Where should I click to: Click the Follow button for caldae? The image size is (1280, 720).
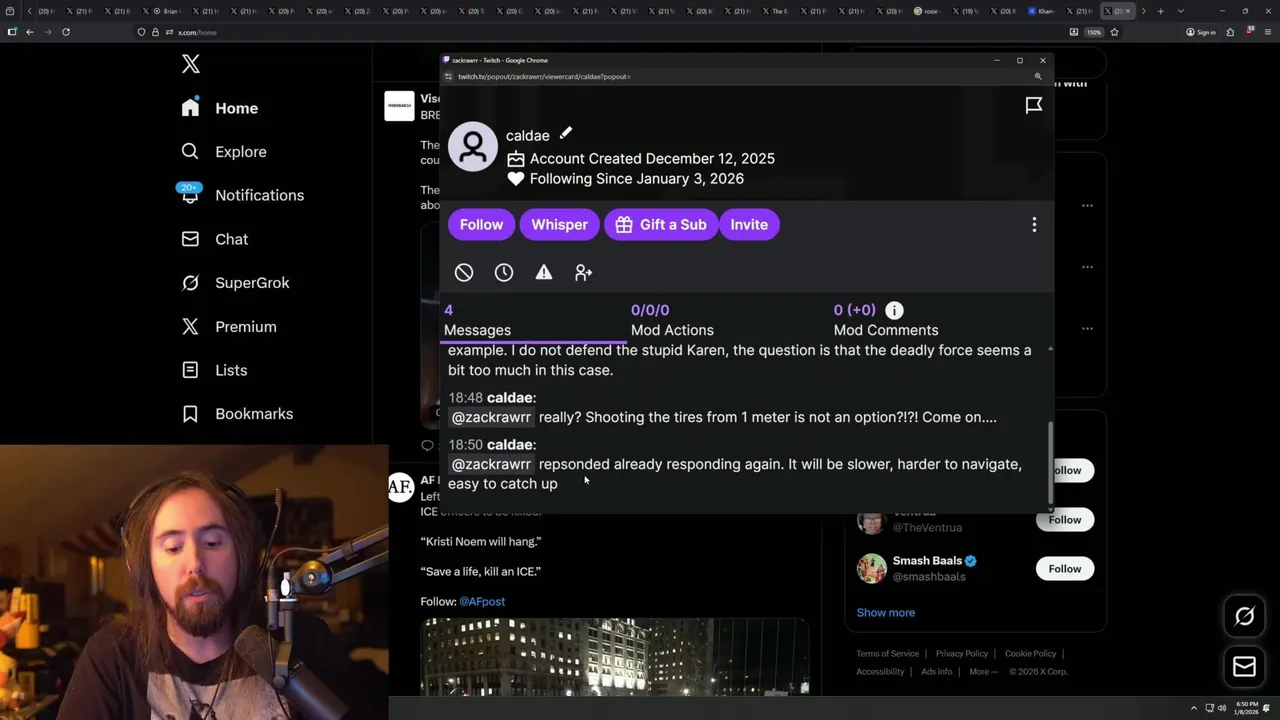[481, 224]
